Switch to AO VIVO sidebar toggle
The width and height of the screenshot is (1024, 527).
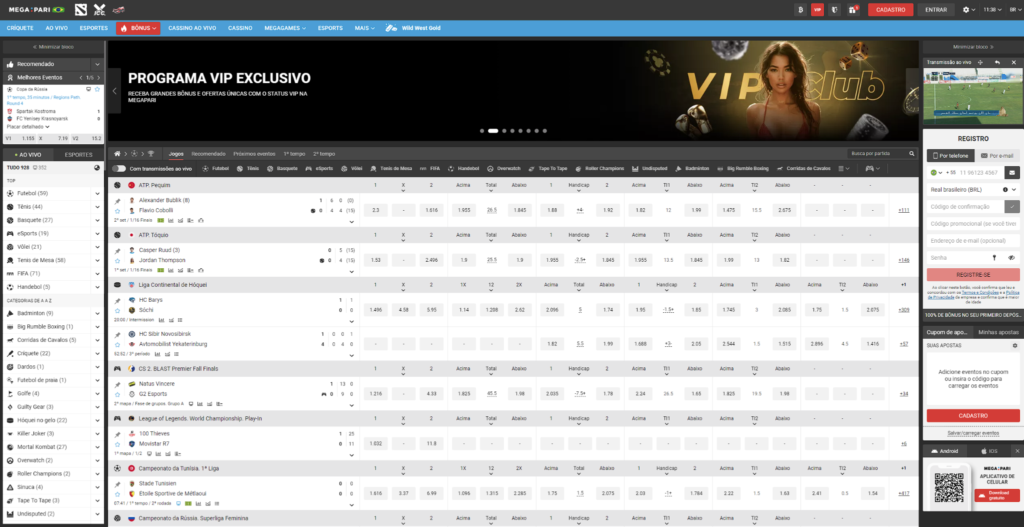click(x=28, y=155)
